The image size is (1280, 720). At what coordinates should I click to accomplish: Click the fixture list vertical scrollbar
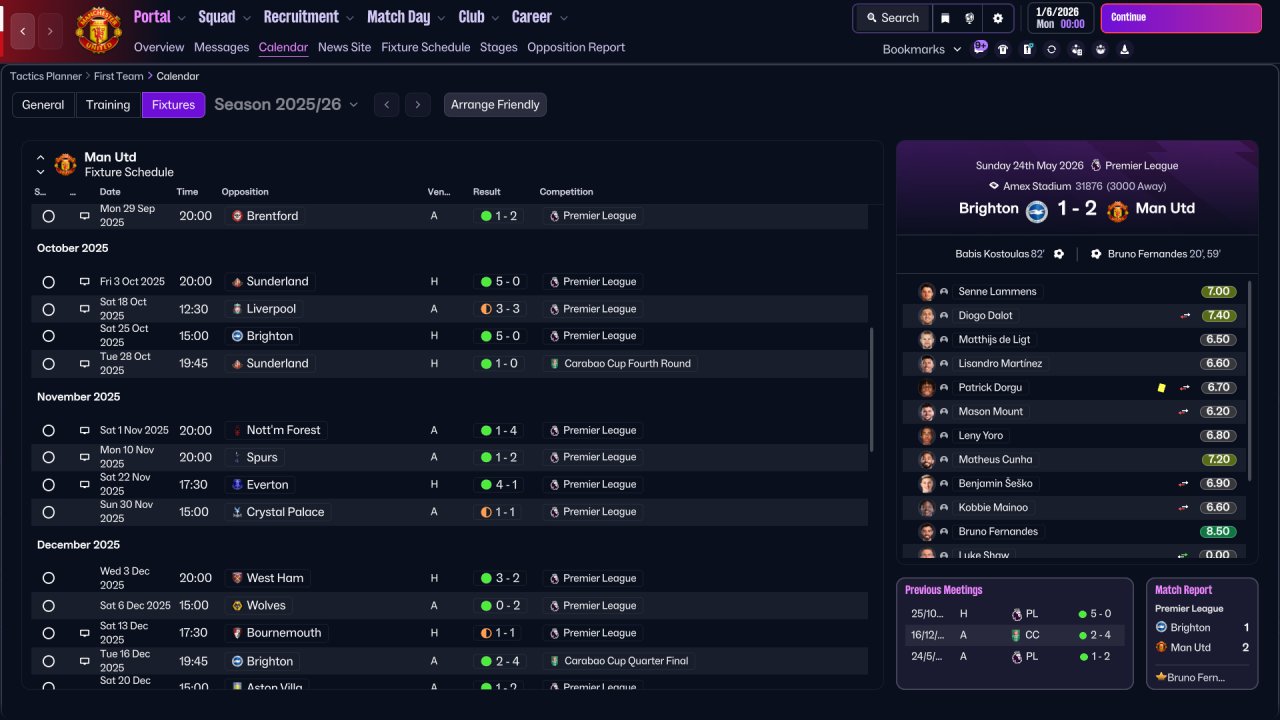point(872,390)
